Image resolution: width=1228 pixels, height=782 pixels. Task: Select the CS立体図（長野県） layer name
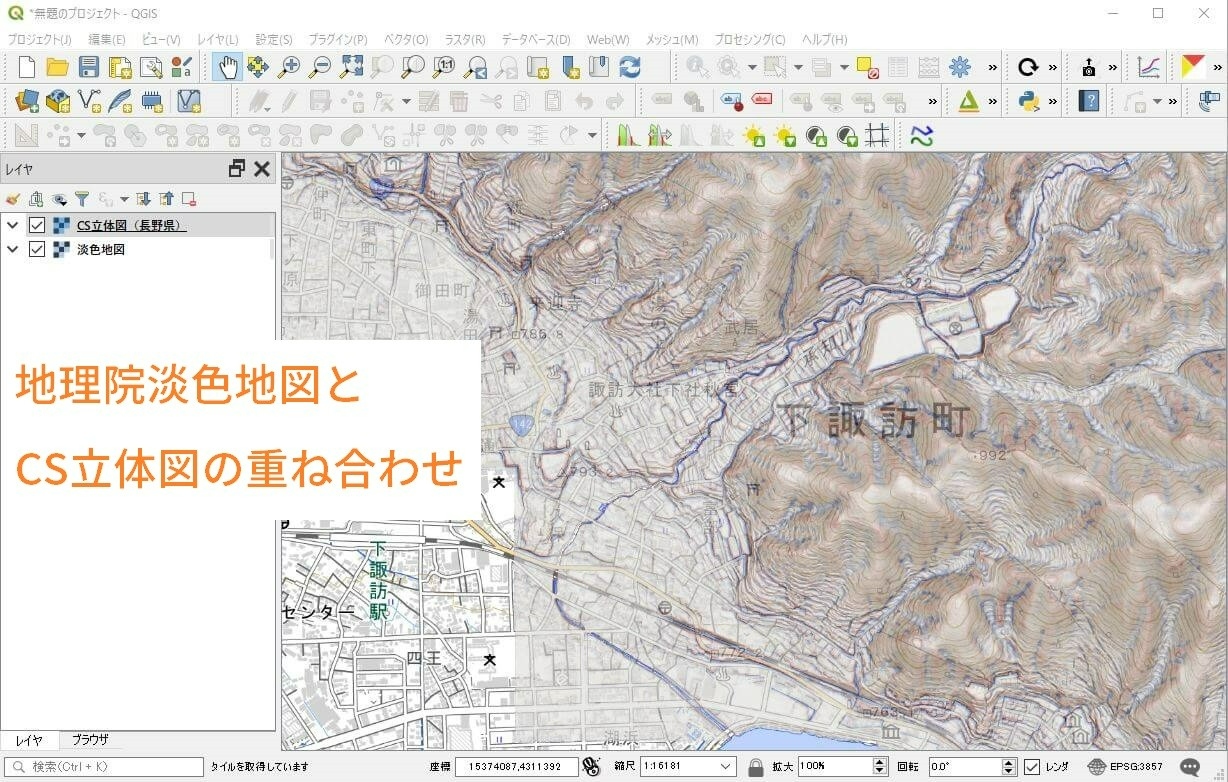click(132, 225)
